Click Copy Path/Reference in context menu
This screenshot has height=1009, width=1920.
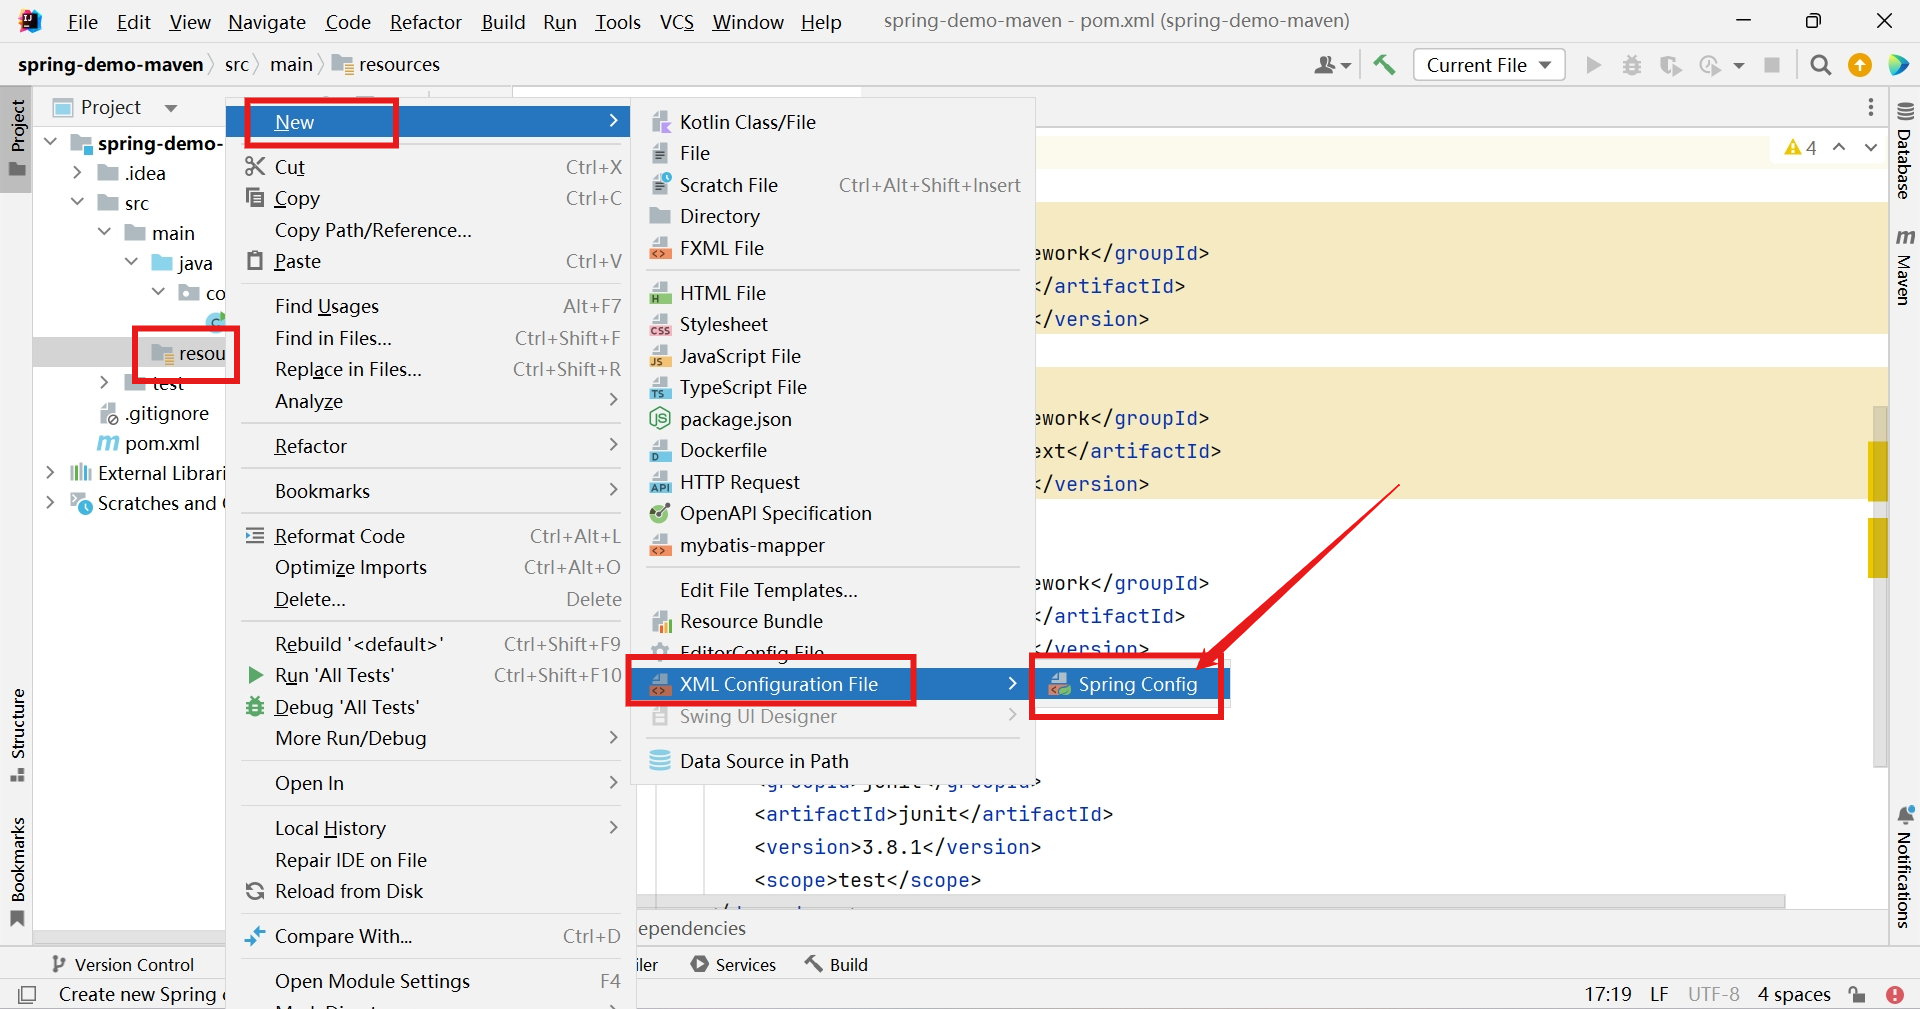click(431, 230)
